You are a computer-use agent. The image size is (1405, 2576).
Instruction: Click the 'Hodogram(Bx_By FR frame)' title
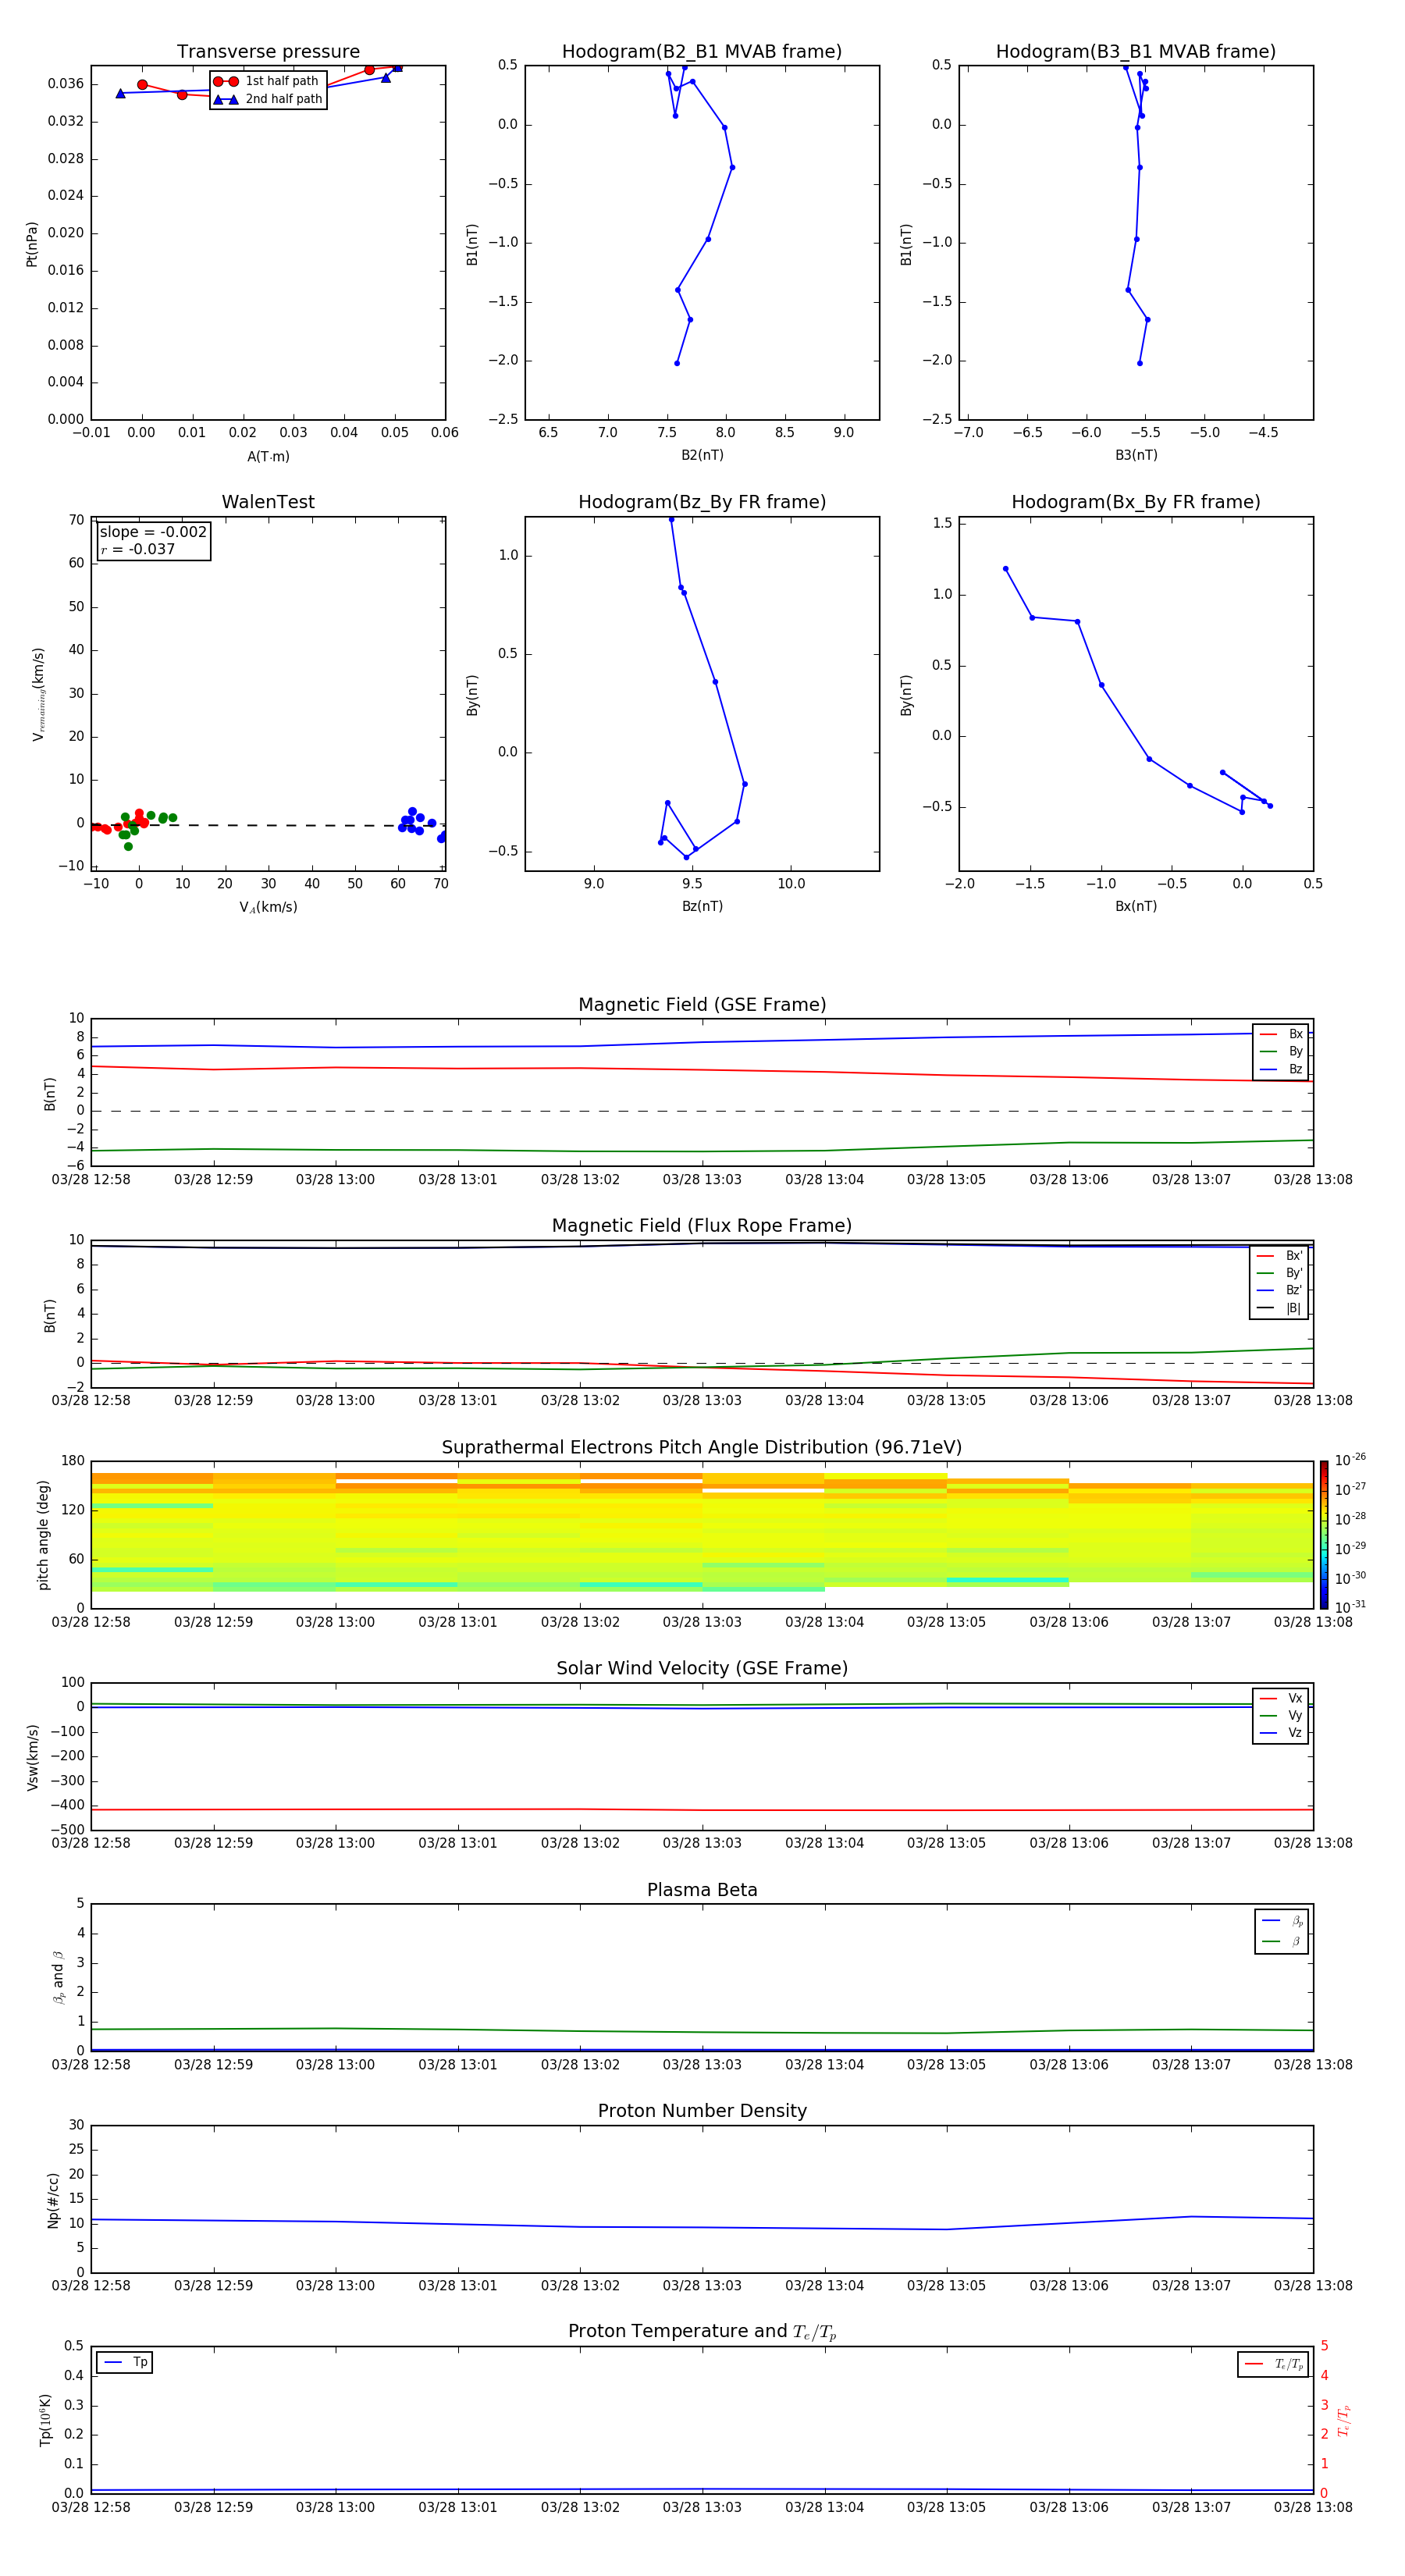tap(1136, 502)
